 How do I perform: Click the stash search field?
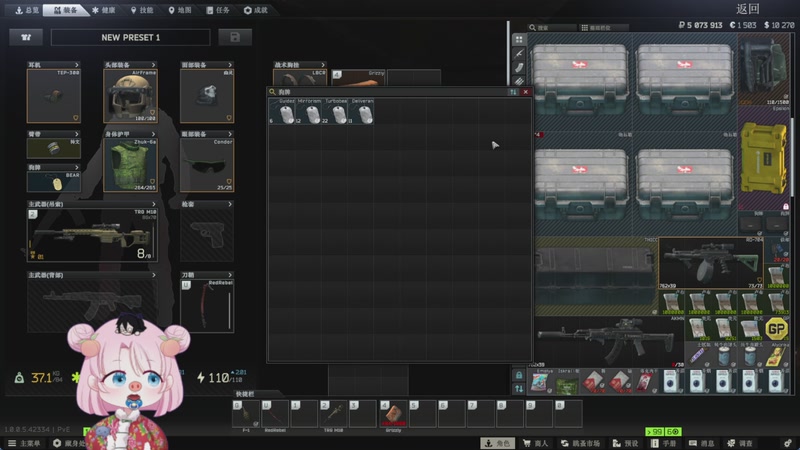point(552,28)
